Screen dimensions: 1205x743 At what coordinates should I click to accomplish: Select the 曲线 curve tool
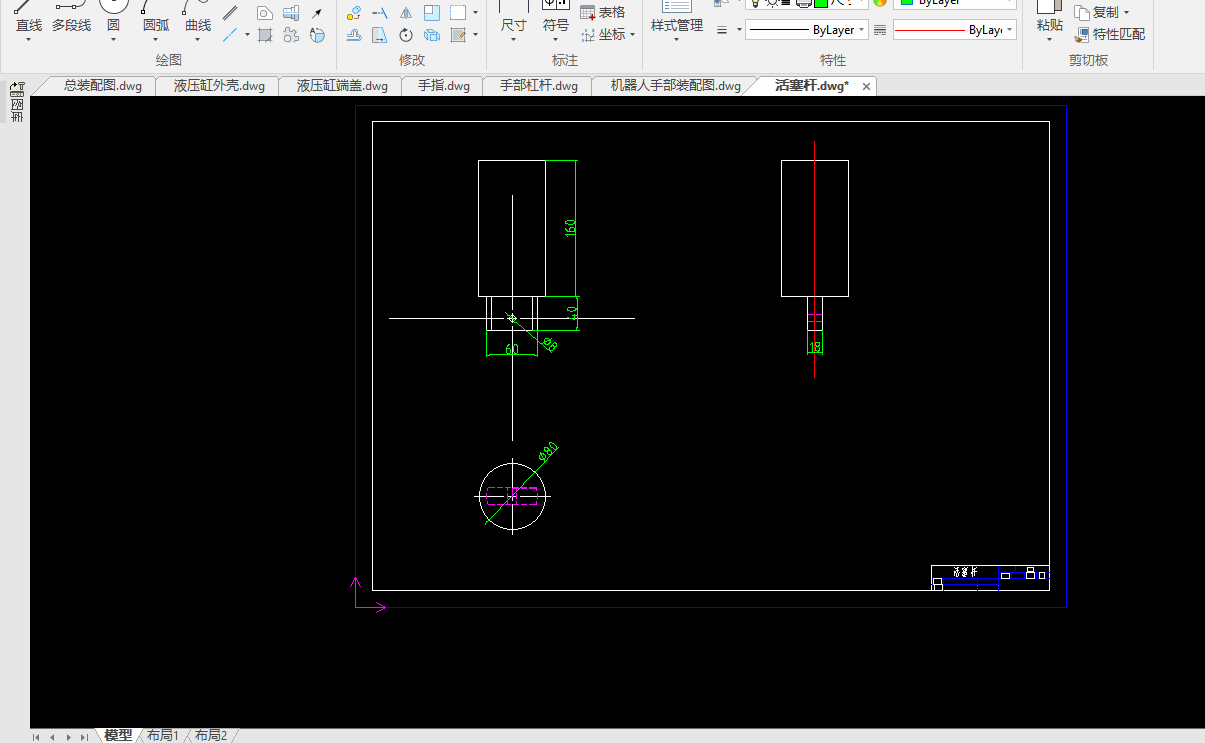click(x=198, y=18)
